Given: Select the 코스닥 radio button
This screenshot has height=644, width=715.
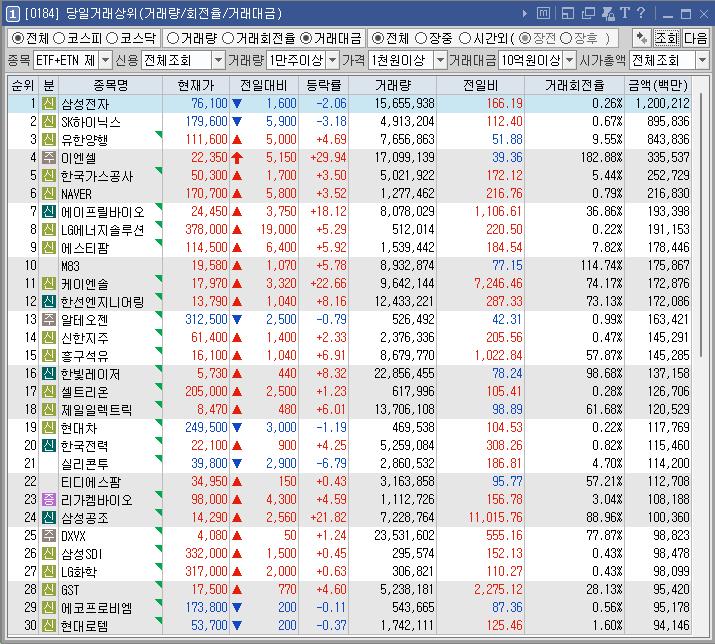Looking at the screenshot, I should [x=112, y=38].
